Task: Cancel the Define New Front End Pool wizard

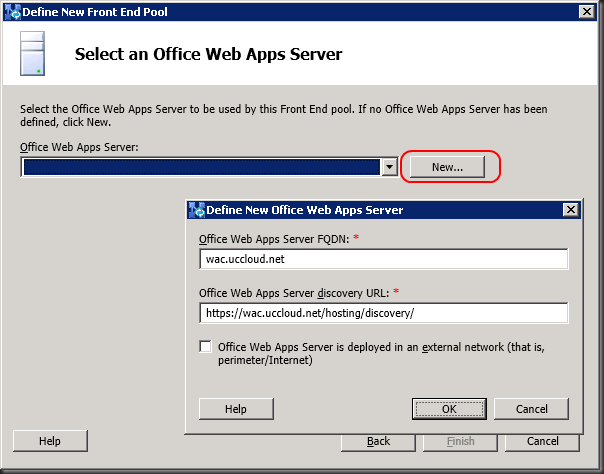Action: tap(542, 442)
